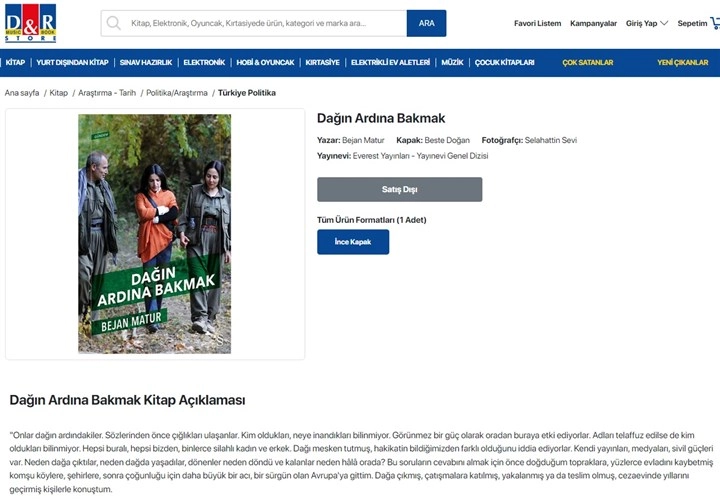Click the magnifier icon in search bar
Image resolution: width=720 pixels, height=504 pixels.
click(113, 23)
